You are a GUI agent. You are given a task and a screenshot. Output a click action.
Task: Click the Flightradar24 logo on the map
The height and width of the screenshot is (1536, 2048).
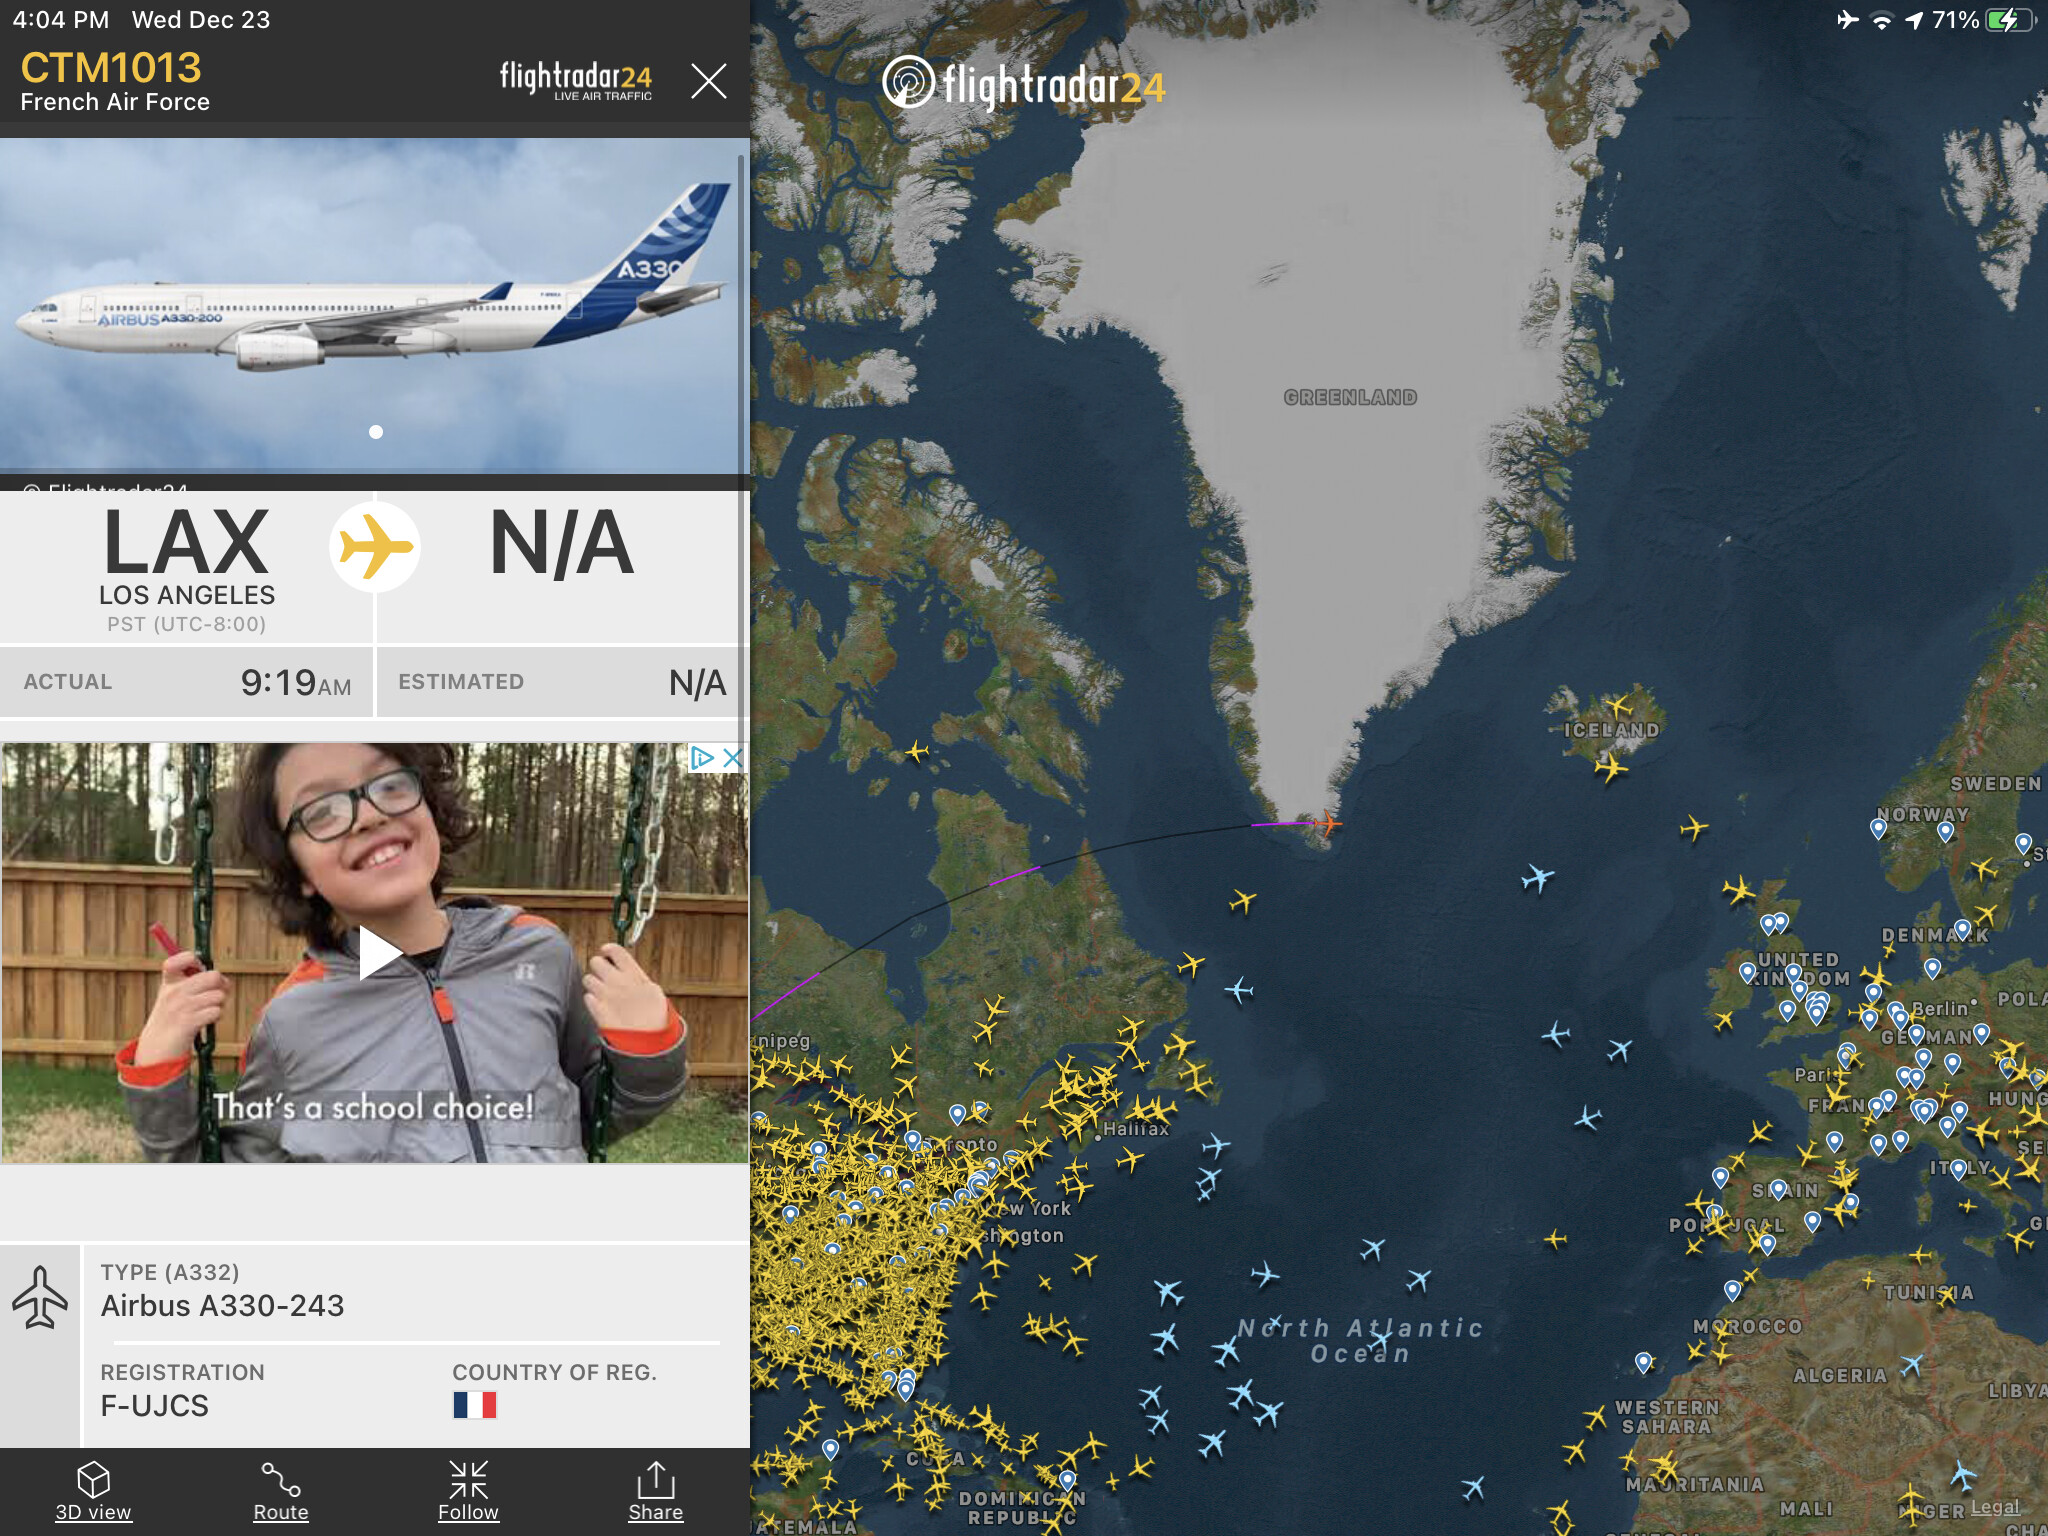pos(1024,84)
